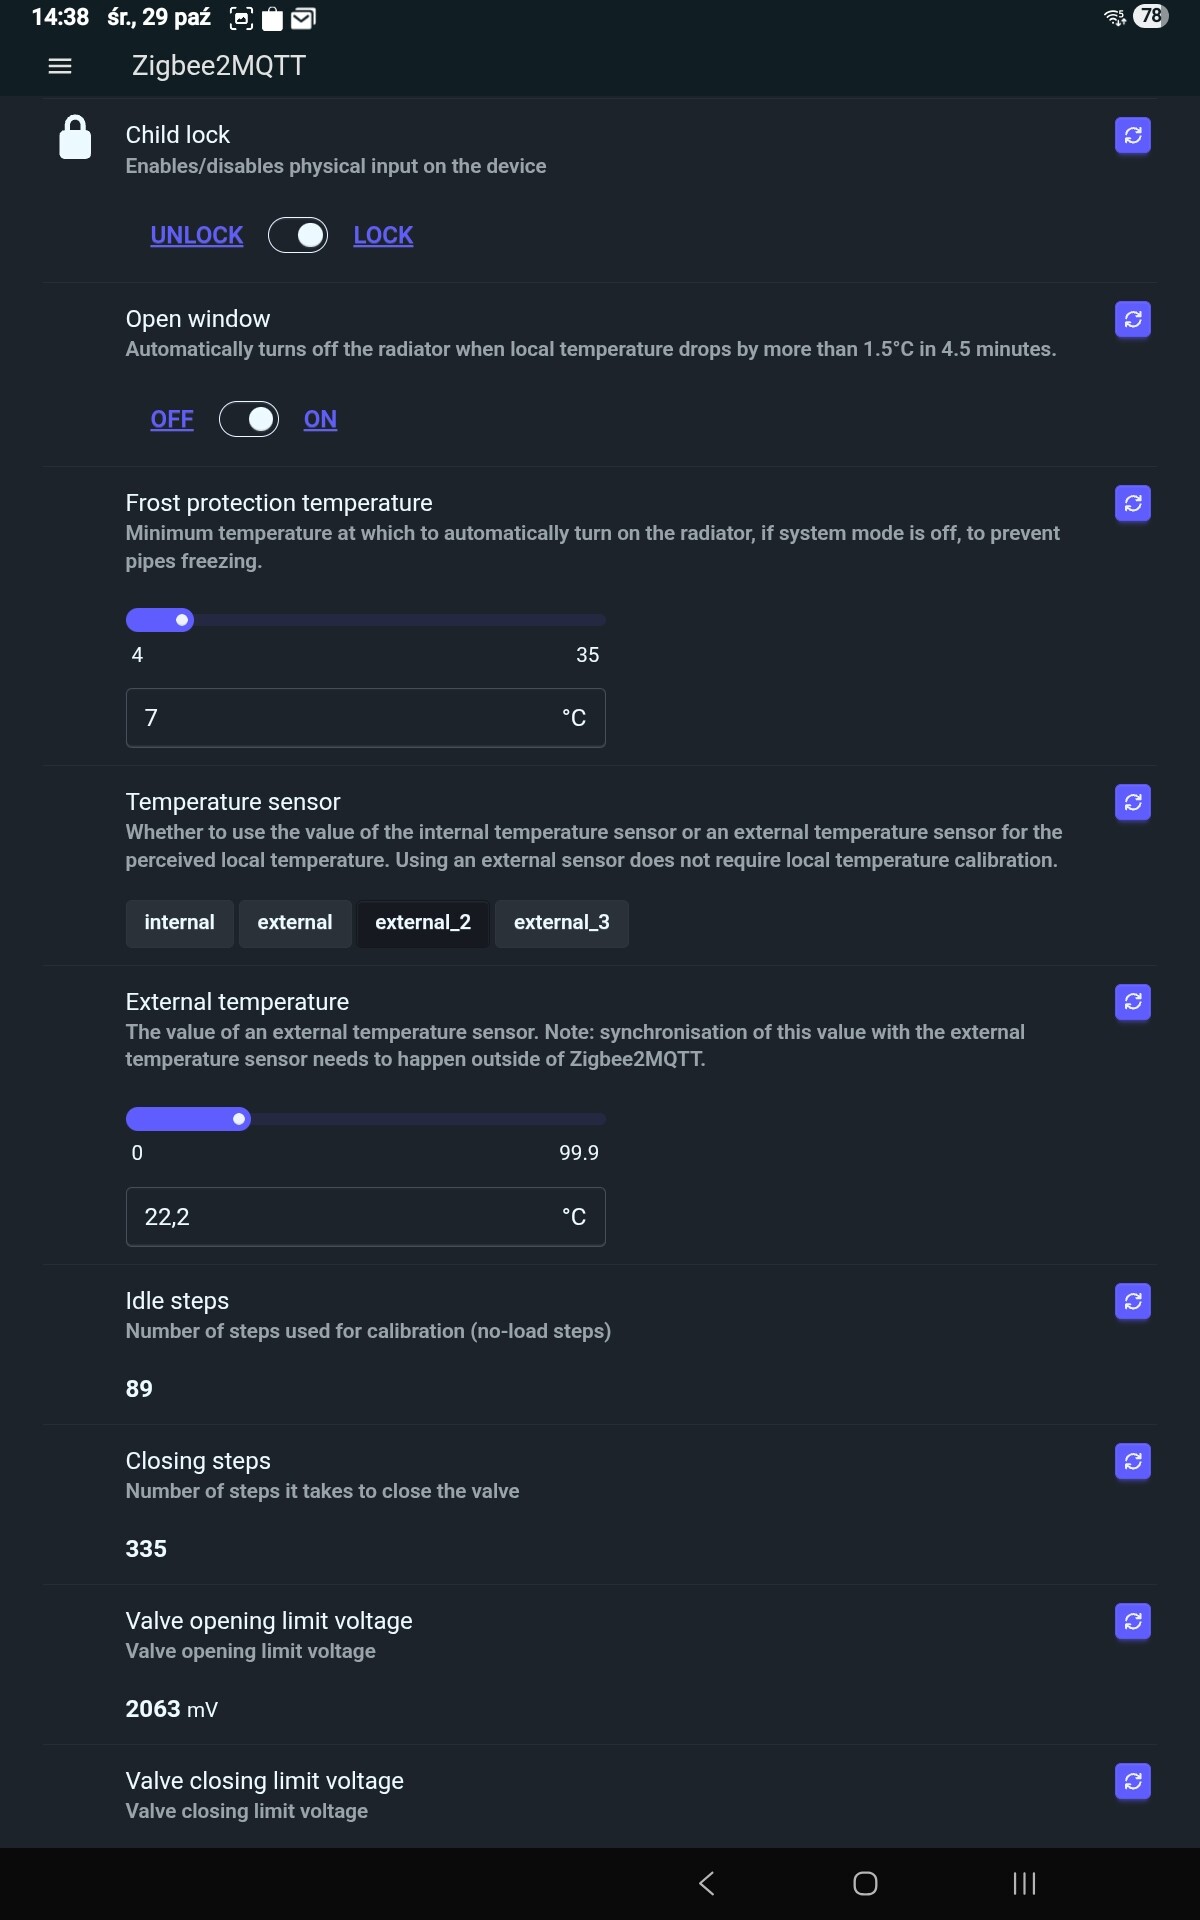The image size is (1200, 1920).
Task: Toggle the Child lock switch
Action: click(x=298, y=235)
